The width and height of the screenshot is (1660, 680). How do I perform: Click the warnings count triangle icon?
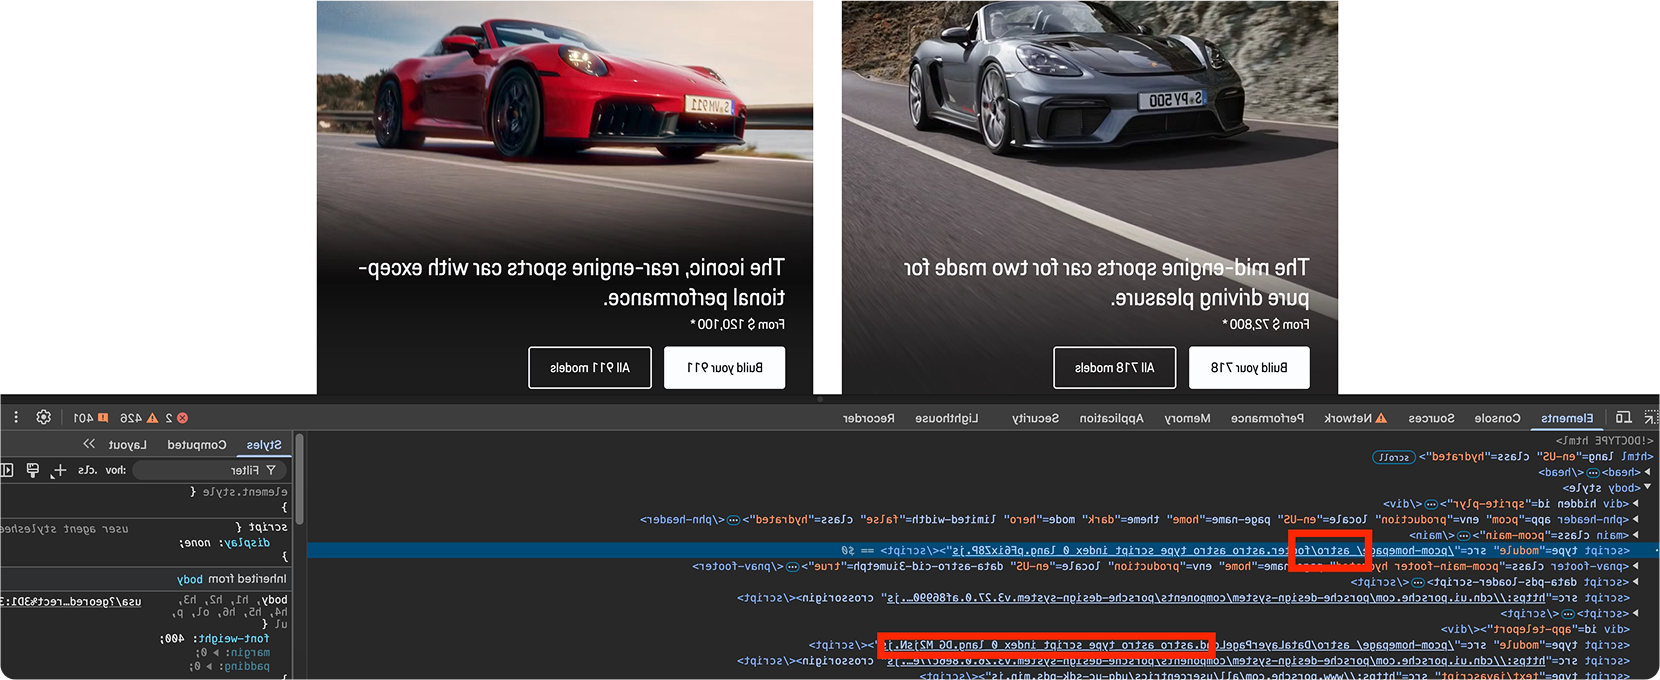(152, 418)
